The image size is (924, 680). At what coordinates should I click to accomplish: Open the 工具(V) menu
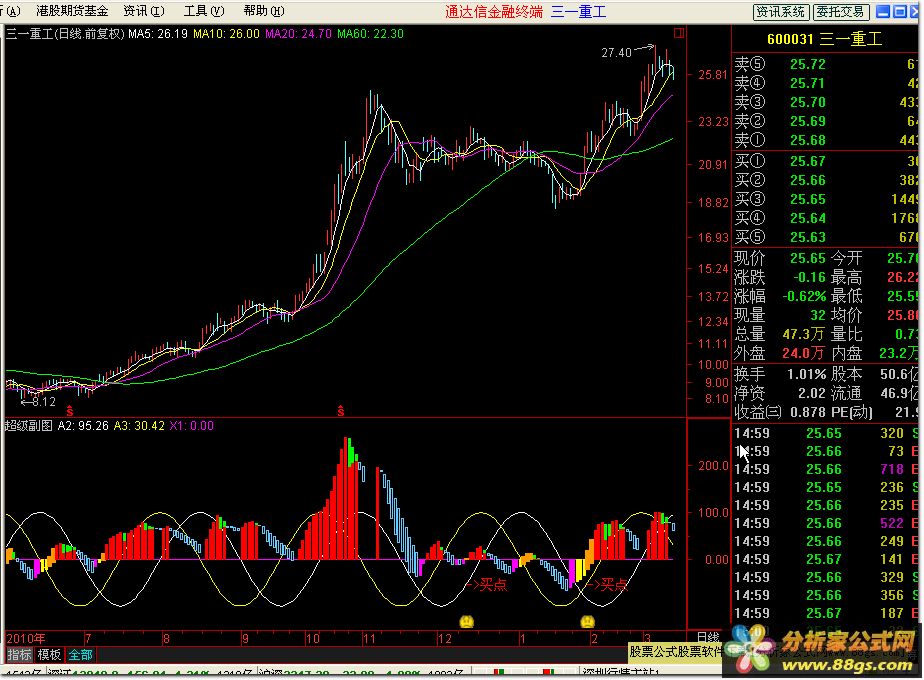click(203, 11)
